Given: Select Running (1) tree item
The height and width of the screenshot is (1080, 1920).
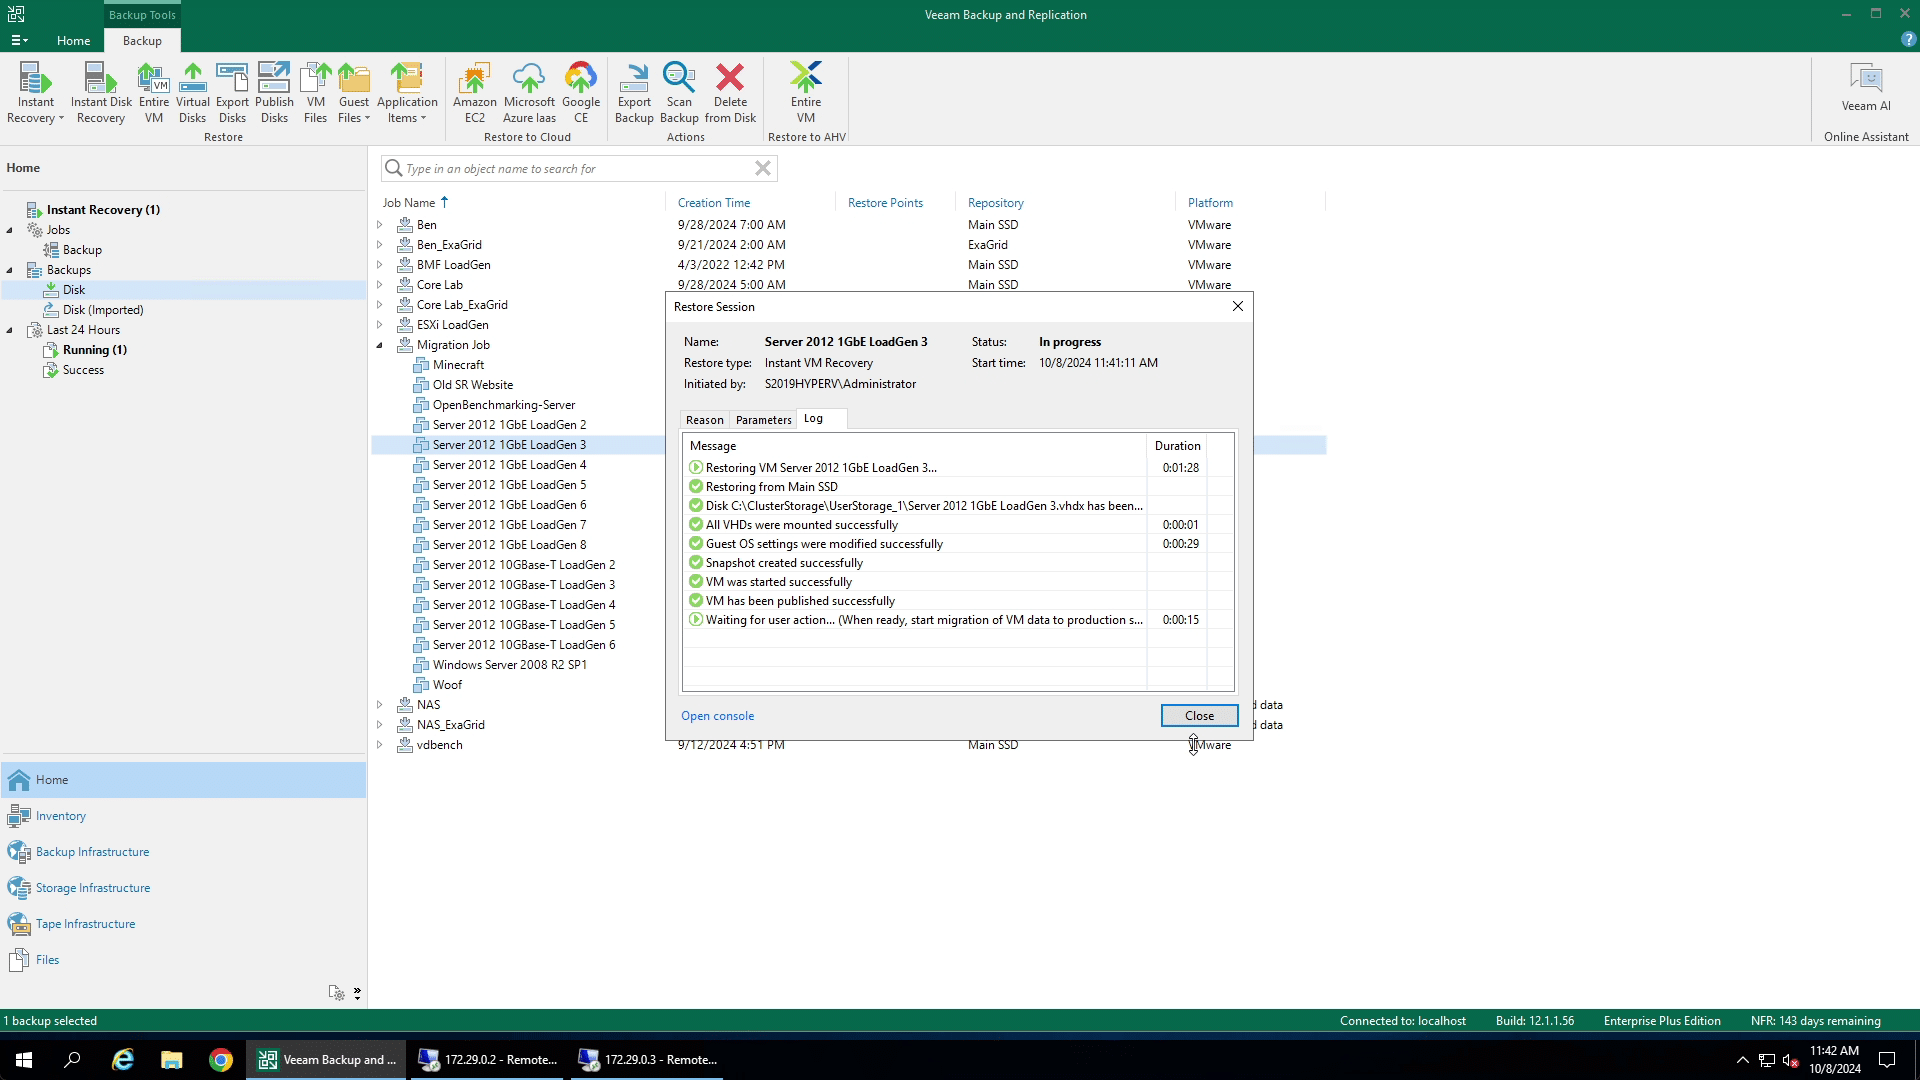Looking at the screenshot, I should 94,350.
